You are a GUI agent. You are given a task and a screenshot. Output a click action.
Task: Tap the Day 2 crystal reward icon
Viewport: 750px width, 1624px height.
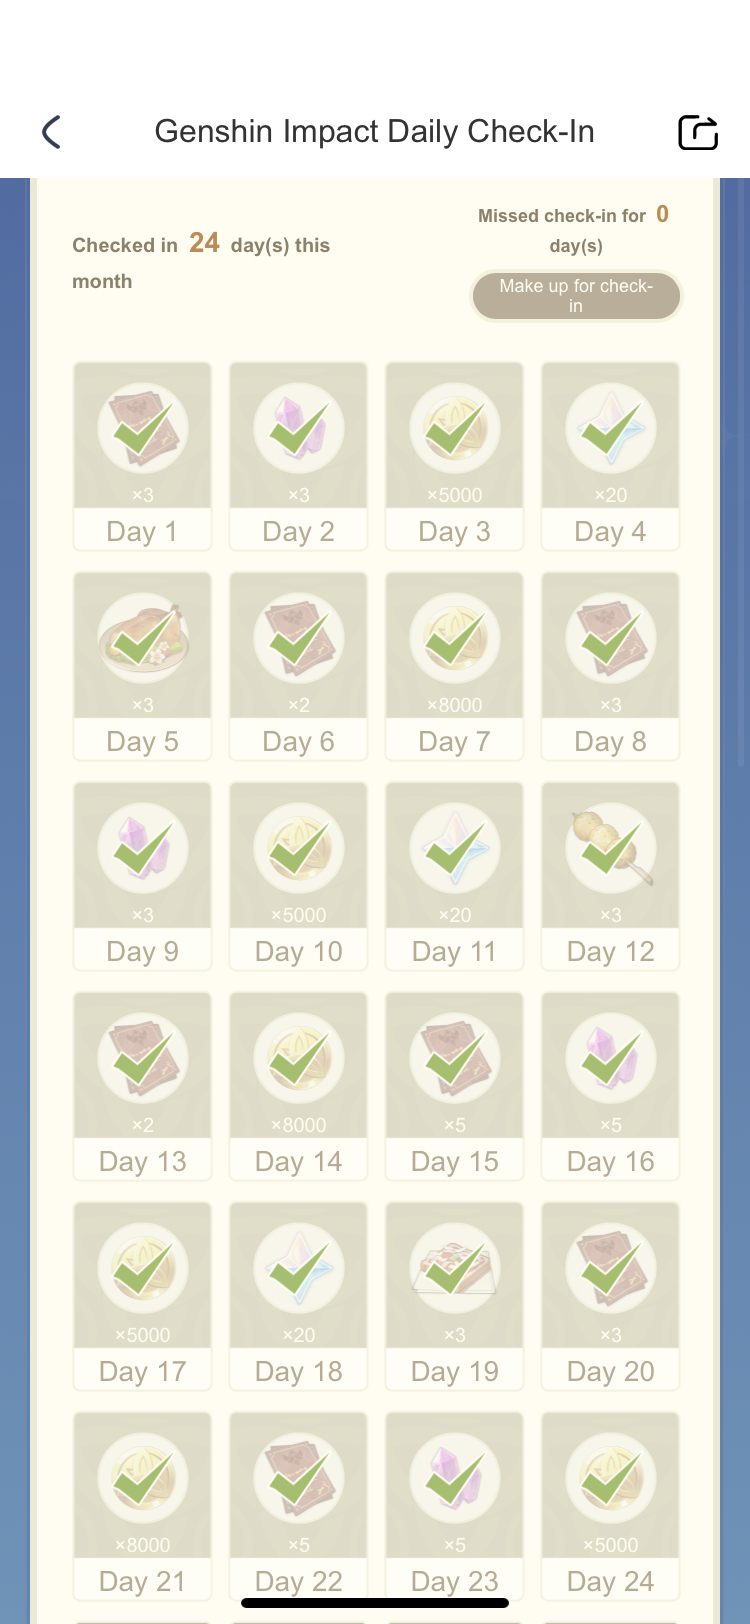click(298, 429)
